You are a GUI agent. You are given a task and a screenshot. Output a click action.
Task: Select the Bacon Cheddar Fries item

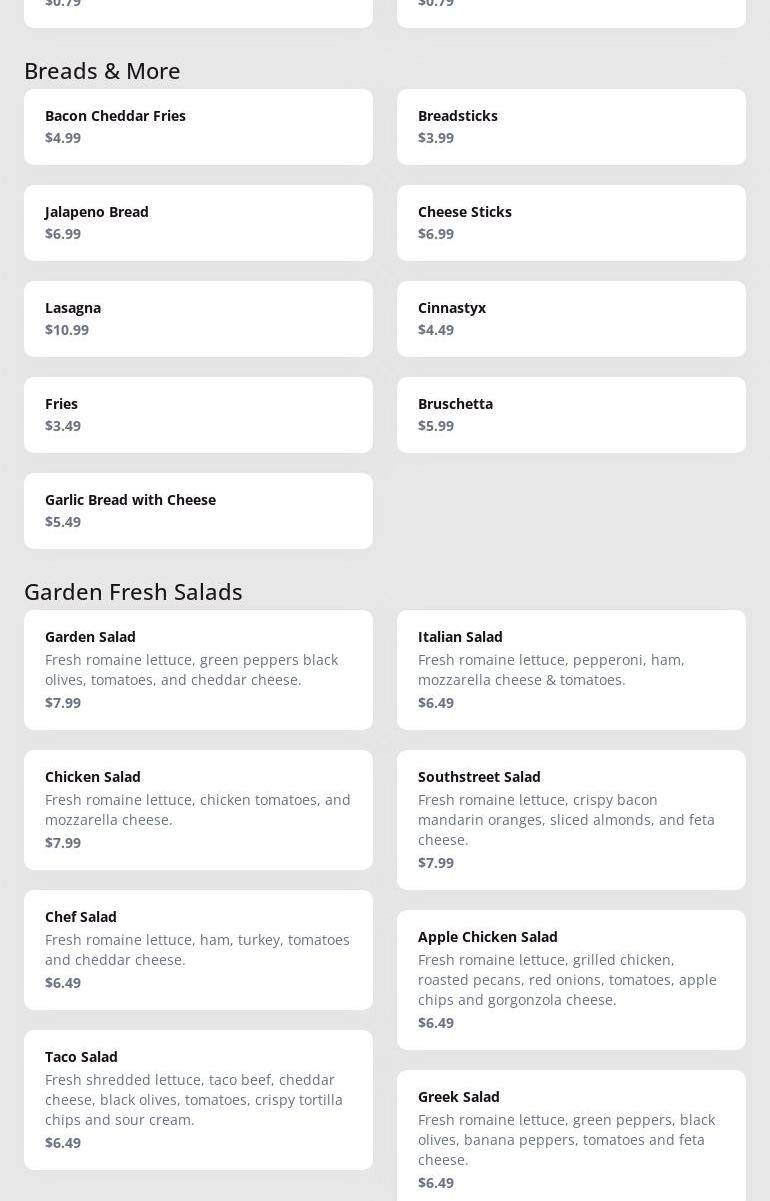pos(198,127)
